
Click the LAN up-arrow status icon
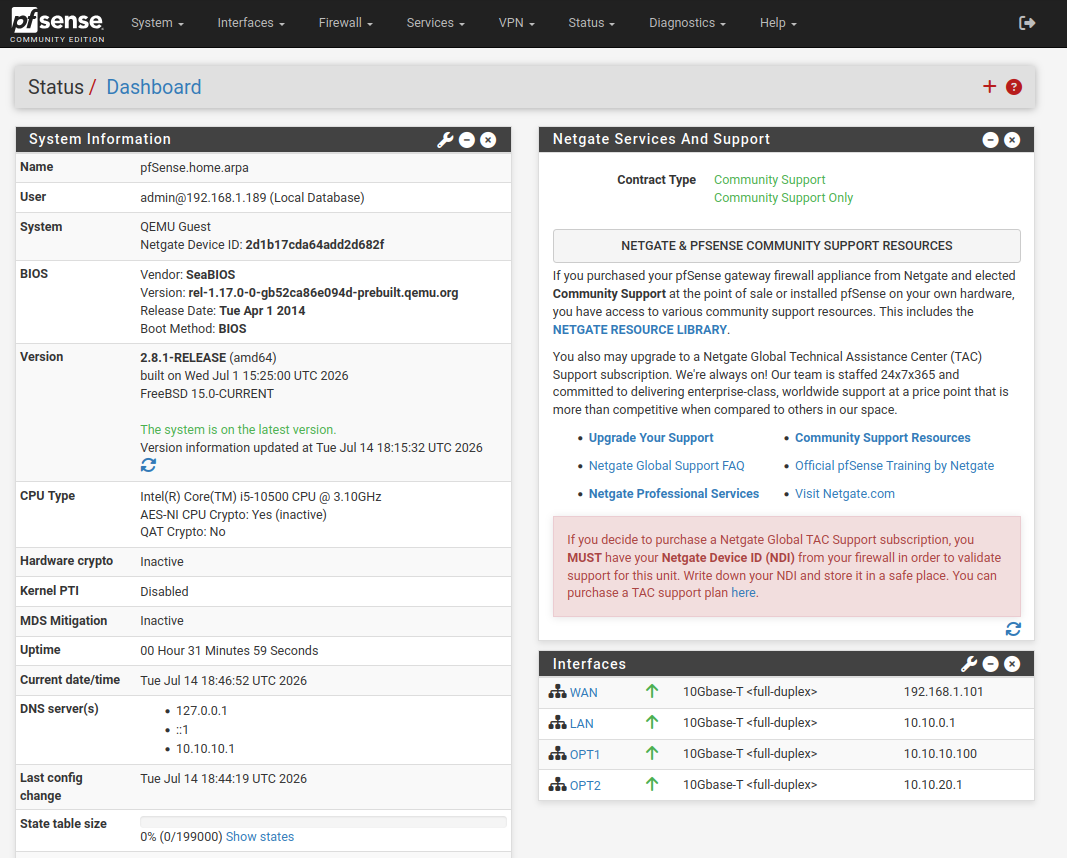point(652,722)
